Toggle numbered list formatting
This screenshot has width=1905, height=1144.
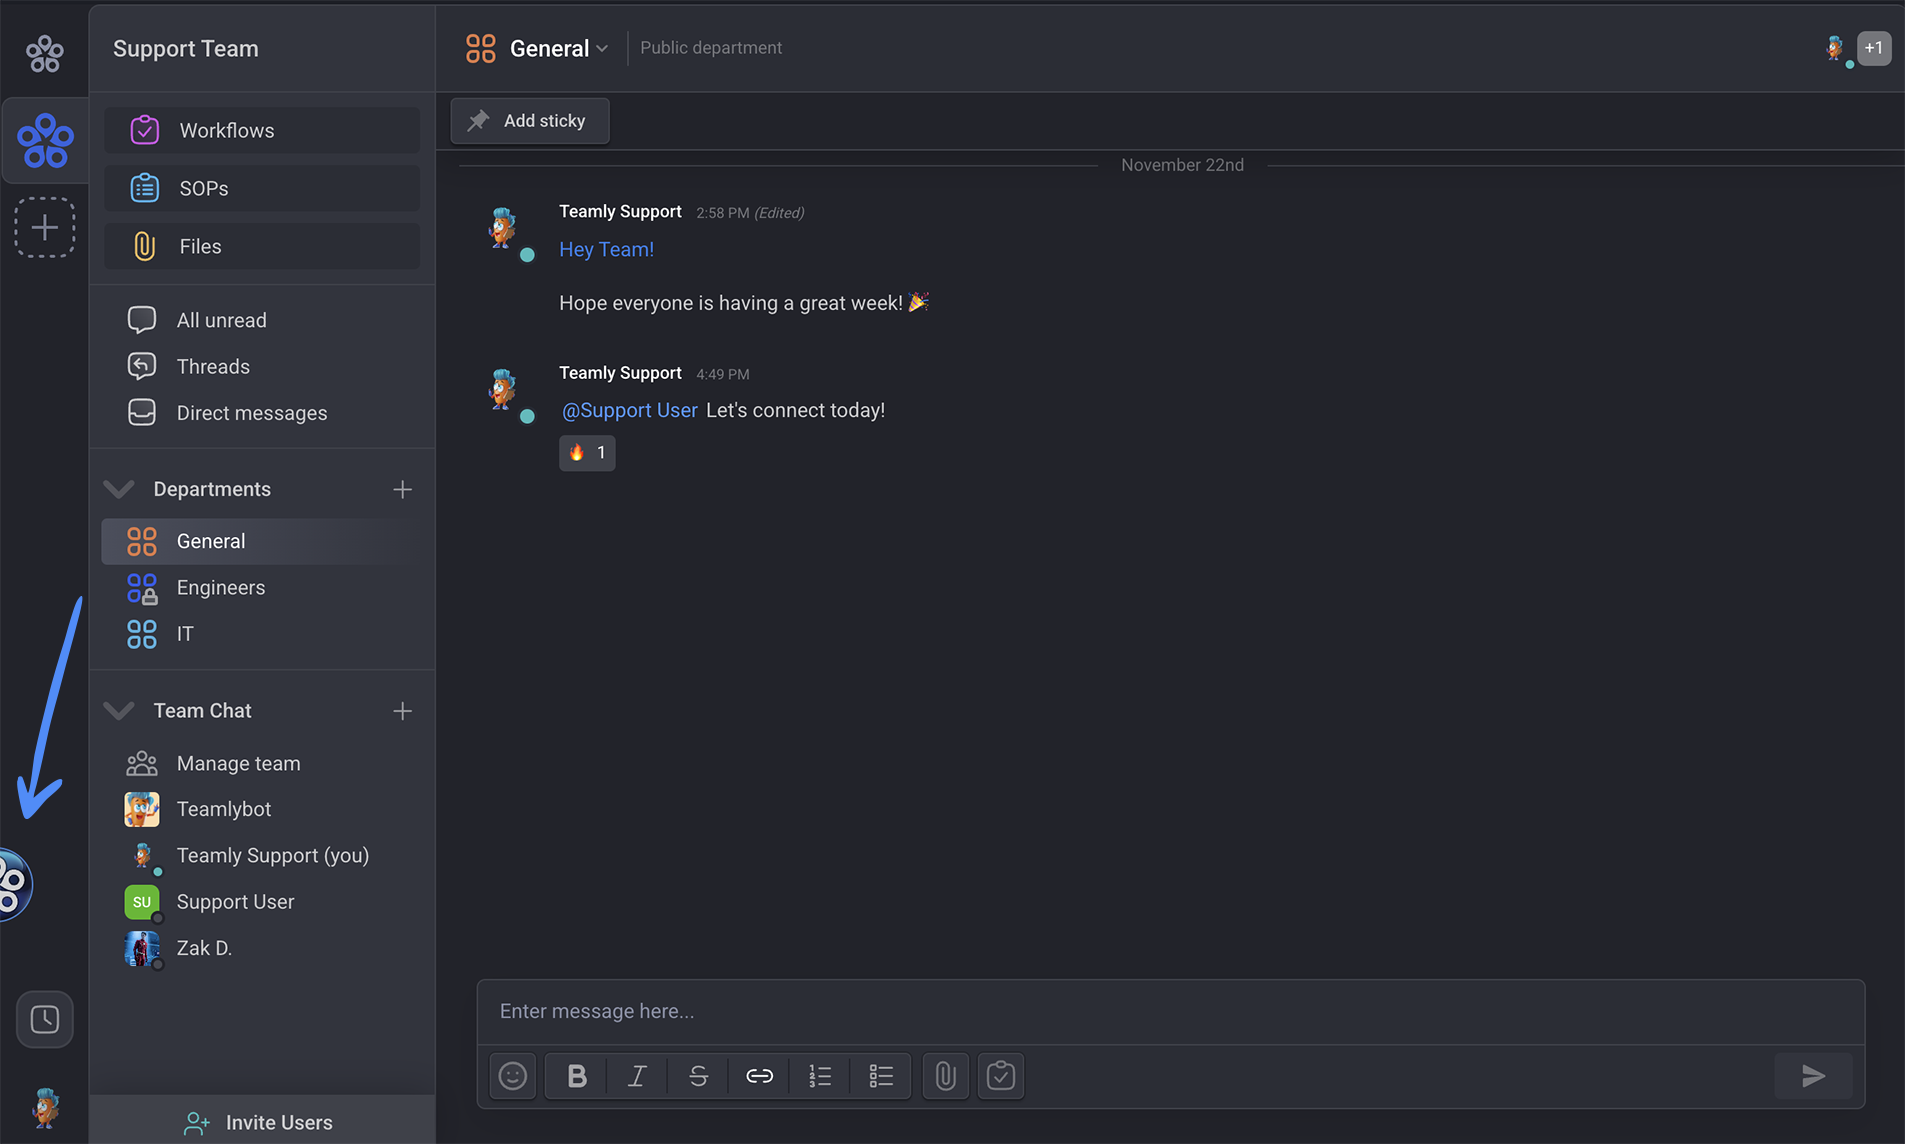point(820,1076)
